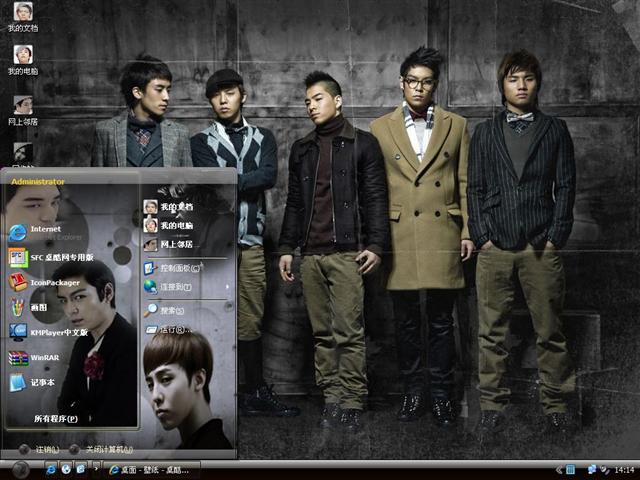Click language bar tray icon

[571, 471]
